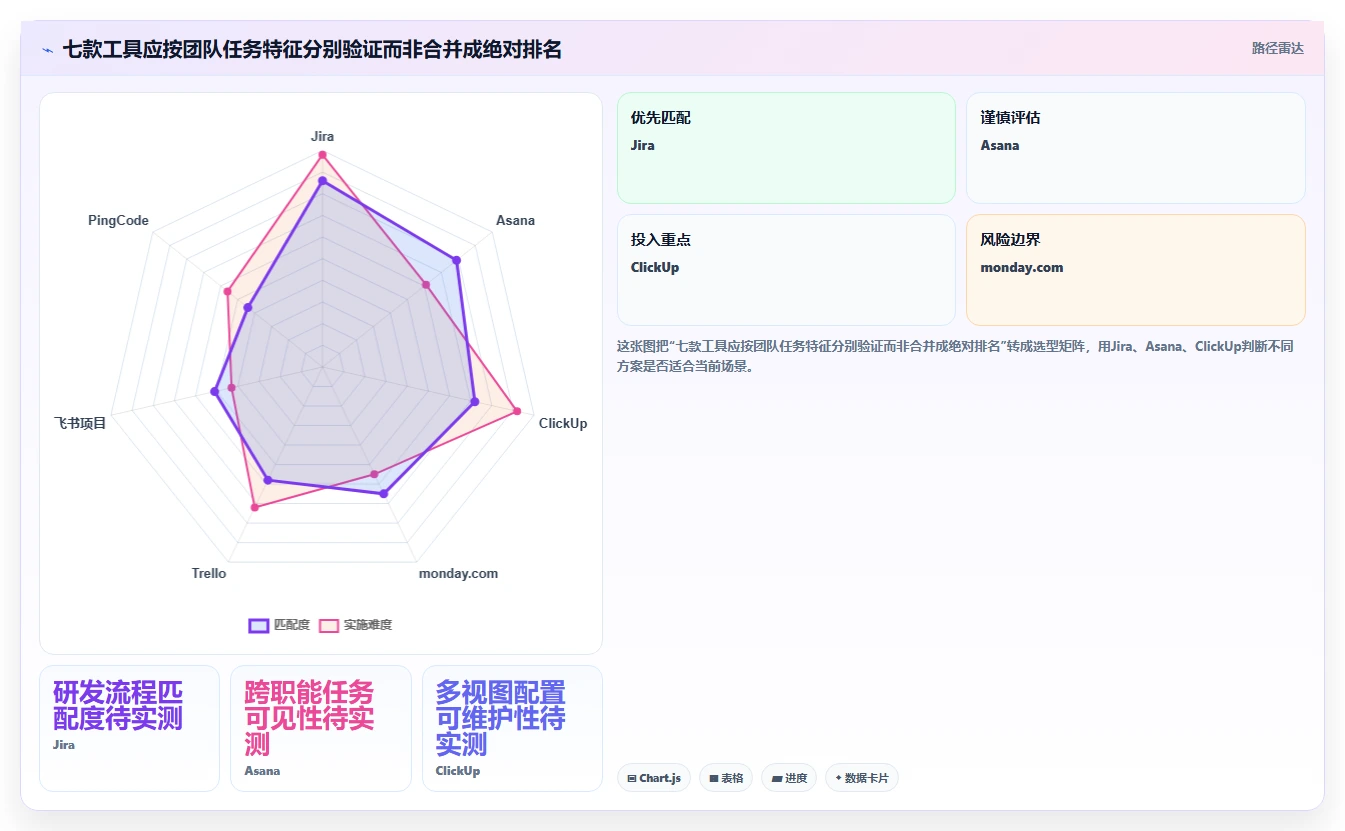Click the Asana axis label on the radar
Image resolution: width=1345 pixels, height=831 pixels.
pos(515,220)
